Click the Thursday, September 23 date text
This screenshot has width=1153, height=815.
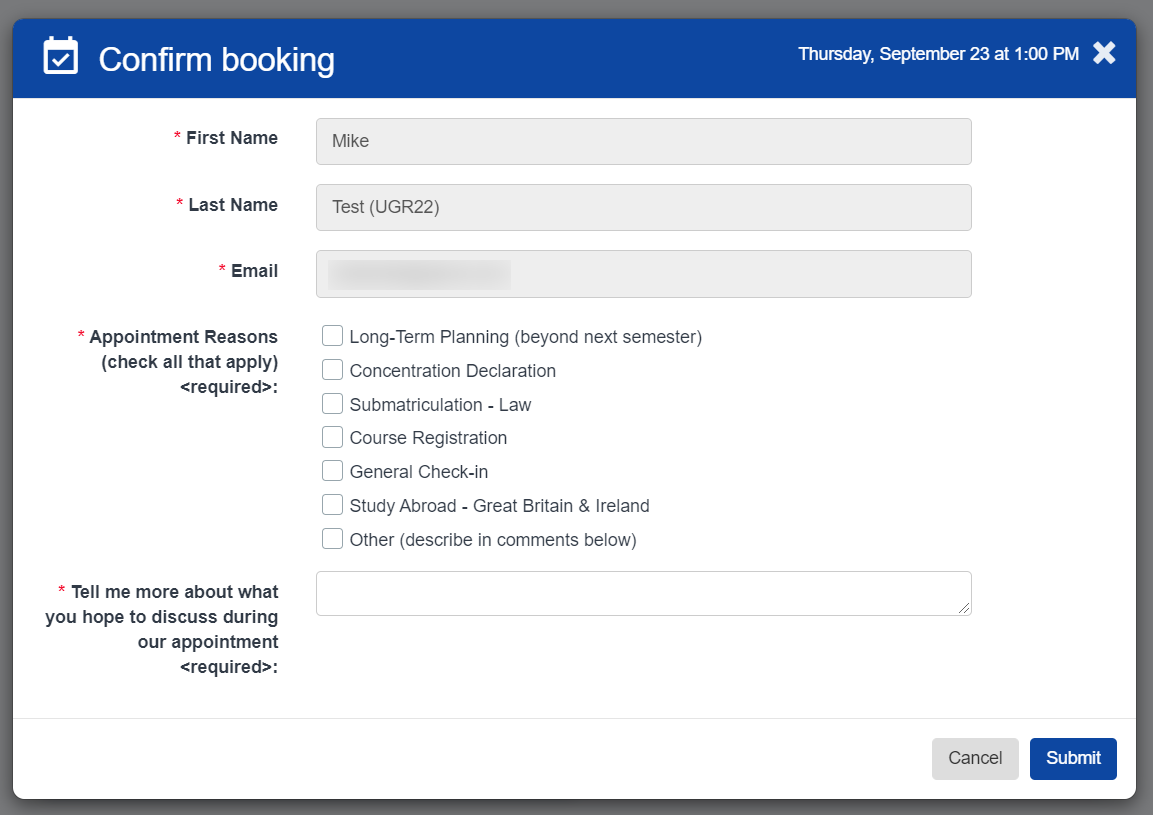[x=937, y=54]
